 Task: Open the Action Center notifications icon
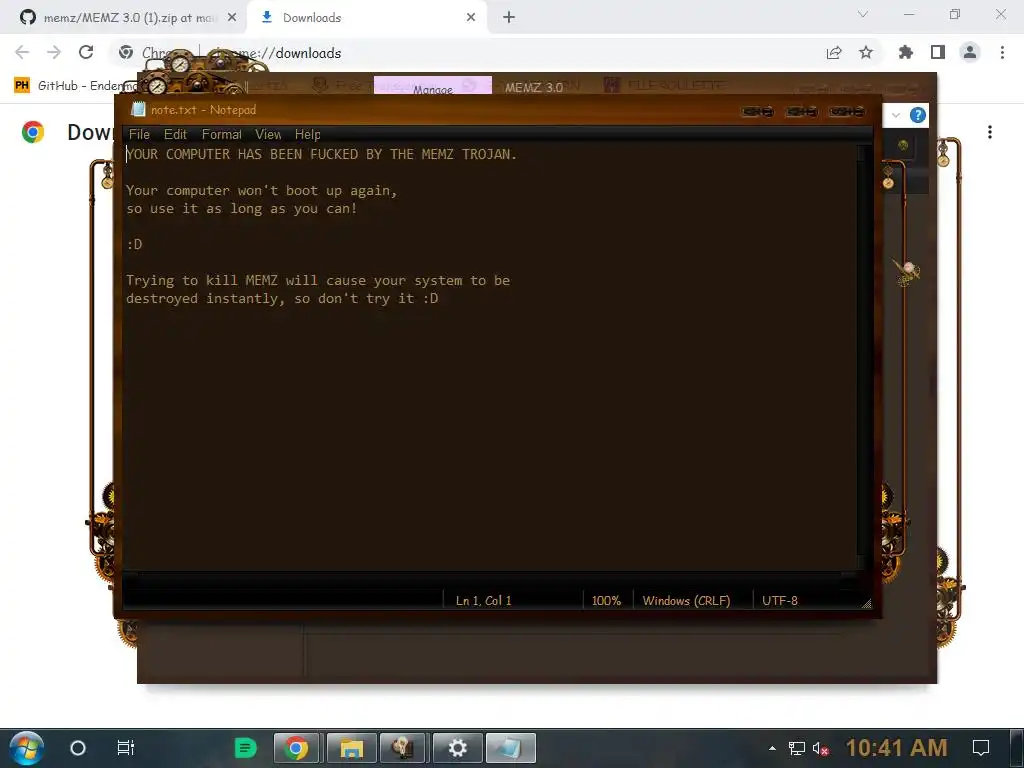pos(980,748)
